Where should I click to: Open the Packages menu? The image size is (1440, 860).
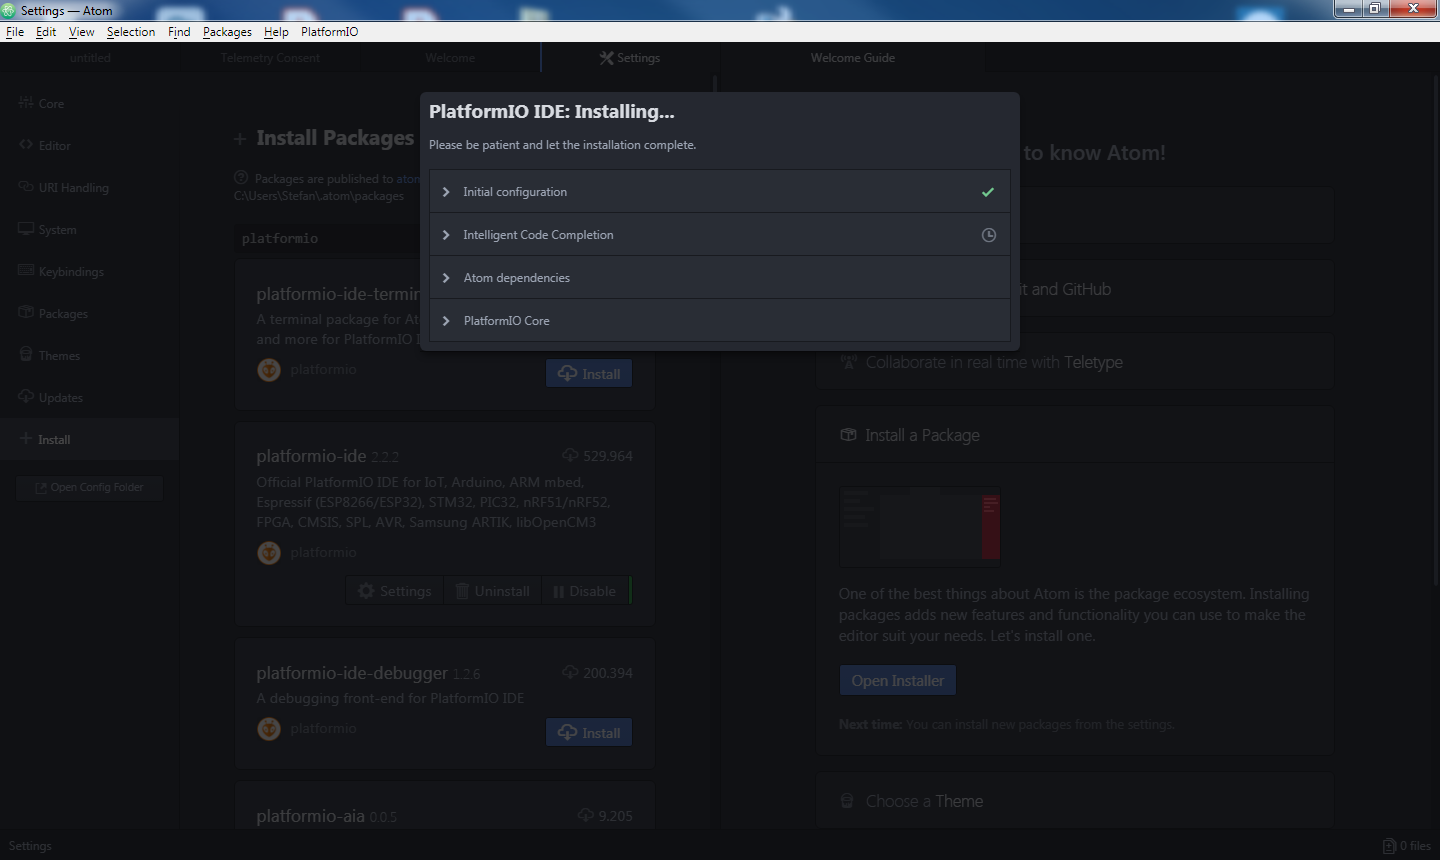227,32
